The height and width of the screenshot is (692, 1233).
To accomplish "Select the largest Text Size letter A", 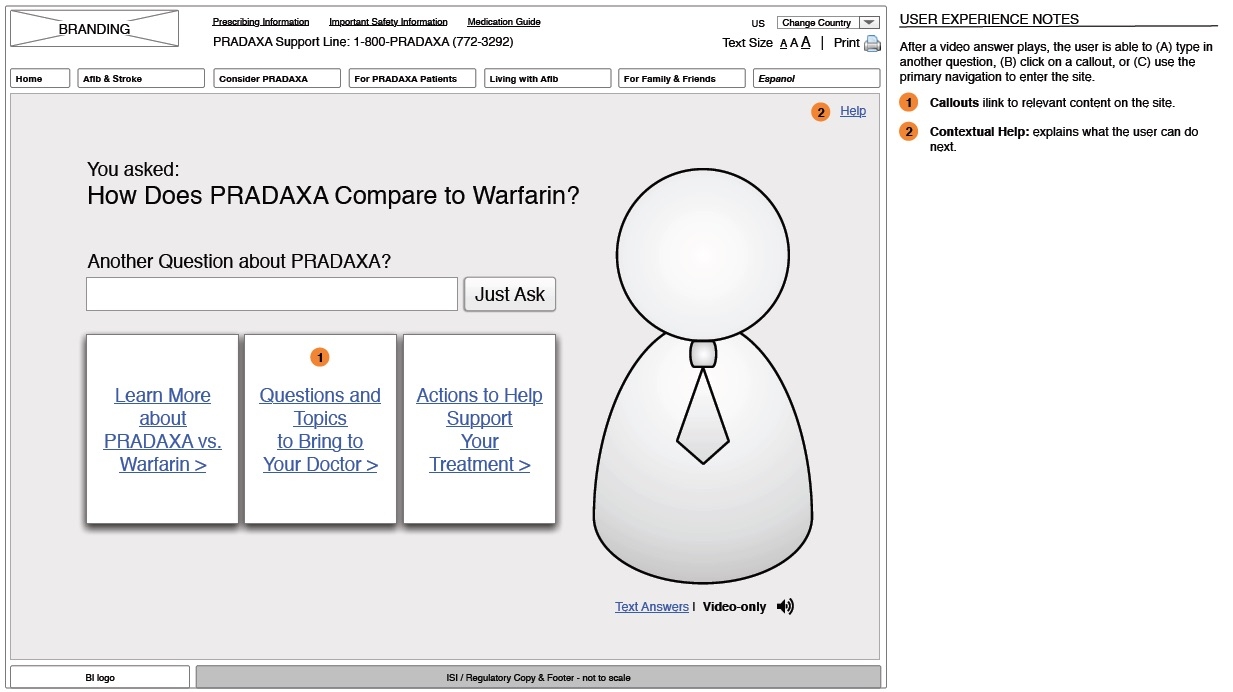I will click(x=806, y=43).
